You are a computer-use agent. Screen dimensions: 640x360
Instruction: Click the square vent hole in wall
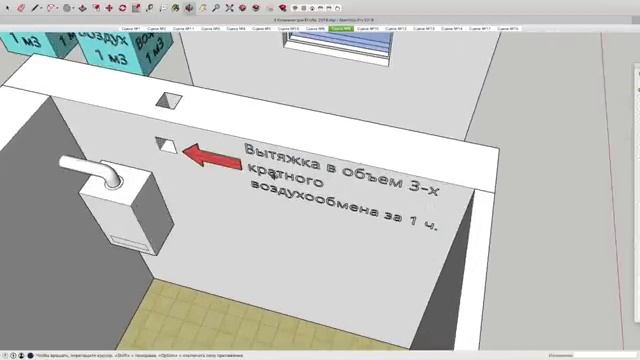166,145
